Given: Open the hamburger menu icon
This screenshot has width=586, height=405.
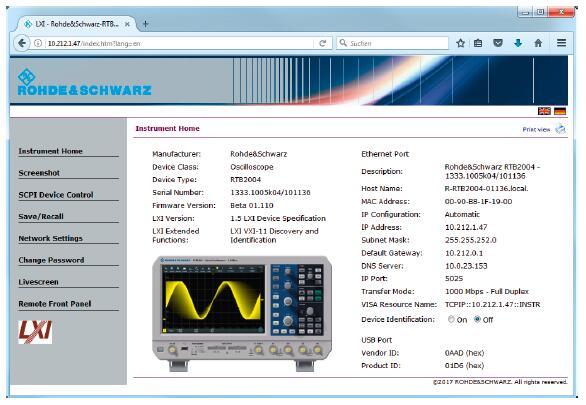Looking at the screenshot, I should click(x=561, y=43).
